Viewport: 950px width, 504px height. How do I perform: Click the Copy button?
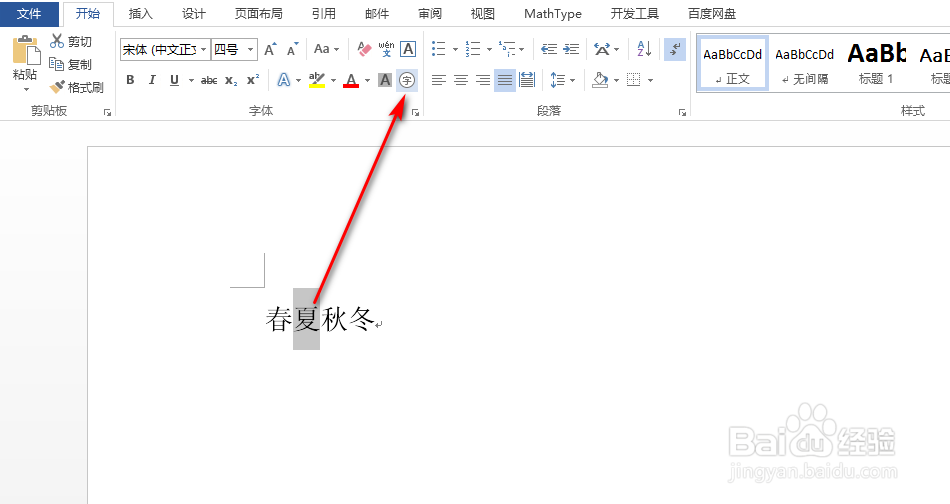pyautogui.click(x=70, y=64)
